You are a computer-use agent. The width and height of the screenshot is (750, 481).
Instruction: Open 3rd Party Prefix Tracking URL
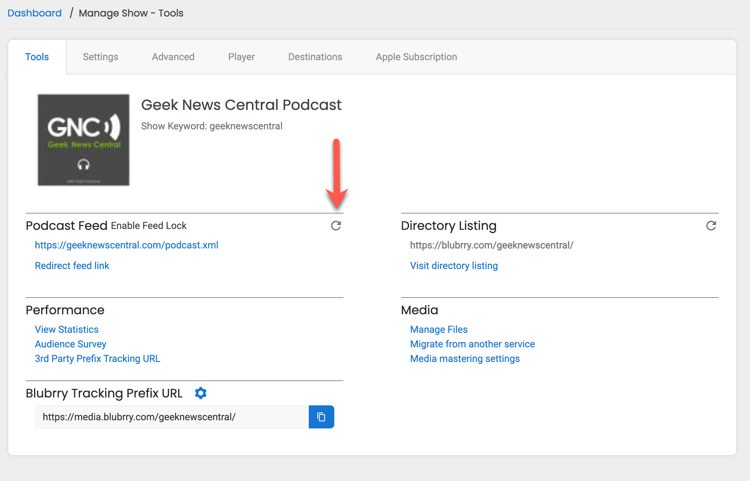(97, 359)
